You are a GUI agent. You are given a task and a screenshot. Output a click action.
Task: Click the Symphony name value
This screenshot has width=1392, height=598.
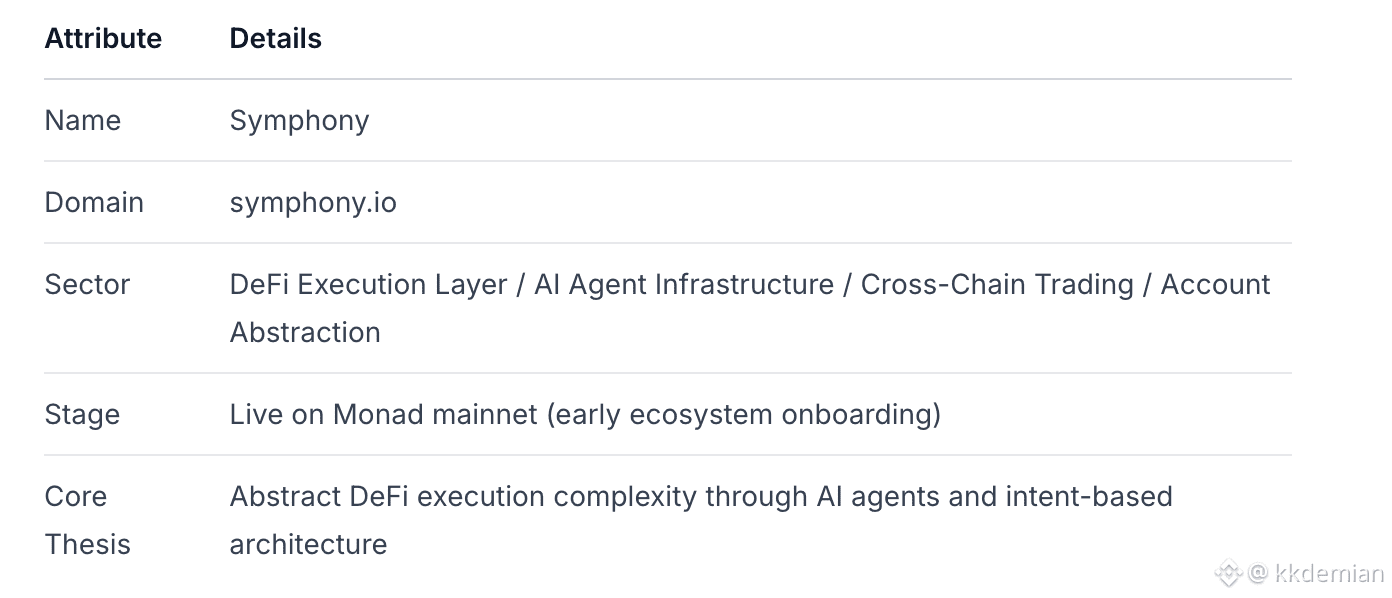[299, 120]
